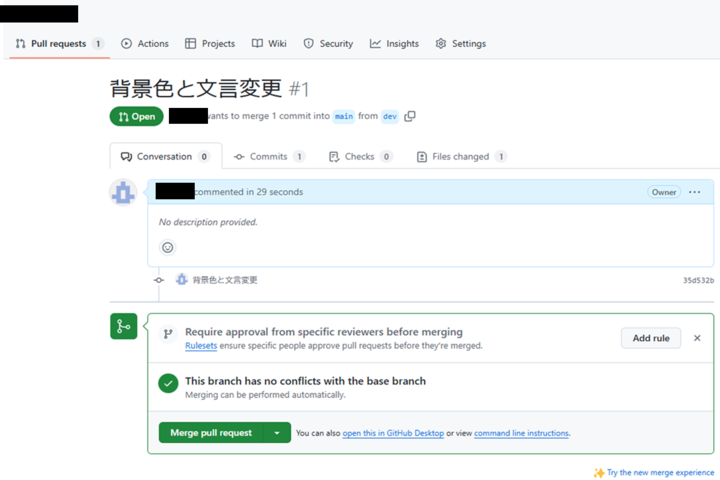Open commit hash 35d532b

(698, 280)
